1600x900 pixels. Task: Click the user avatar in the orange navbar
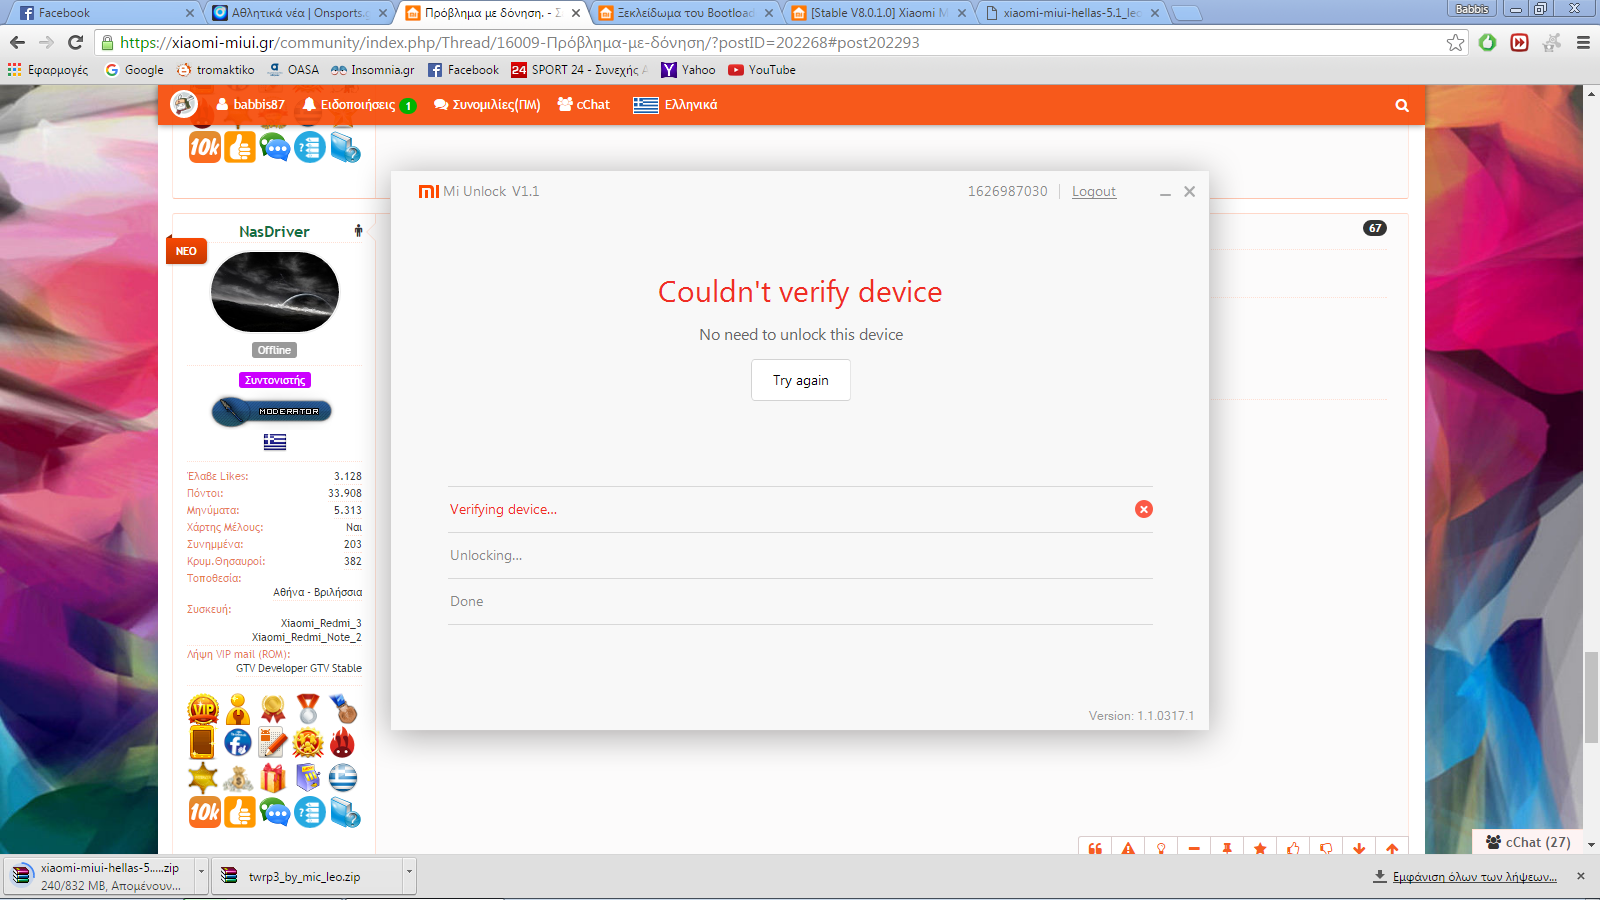point(184,104)
